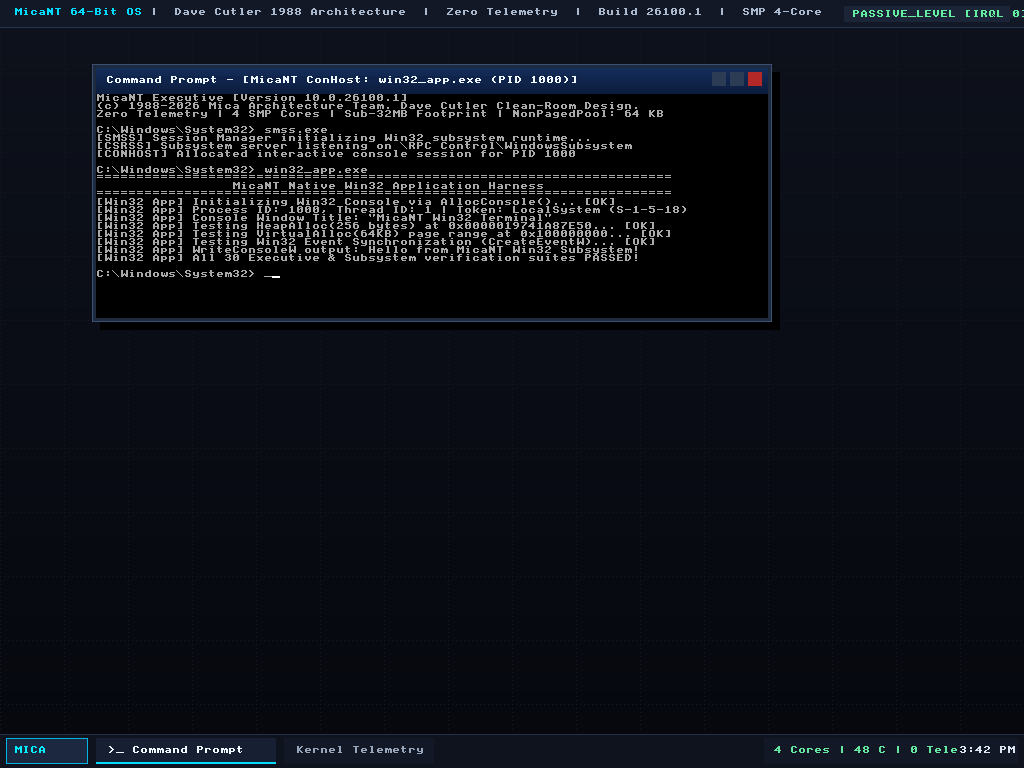This screenshot has height=768, width=1024.
Task: Open the MICA start button
Action: 46,750
